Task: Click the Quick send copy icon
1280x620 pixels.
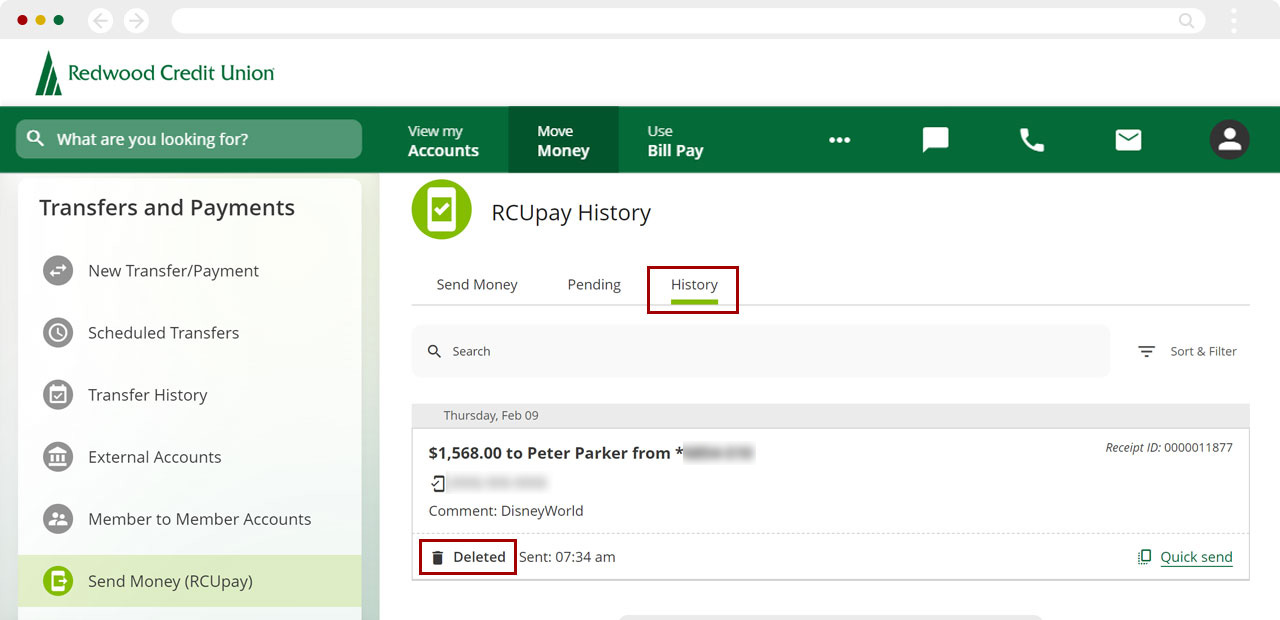Action: tap(1145, 557)
